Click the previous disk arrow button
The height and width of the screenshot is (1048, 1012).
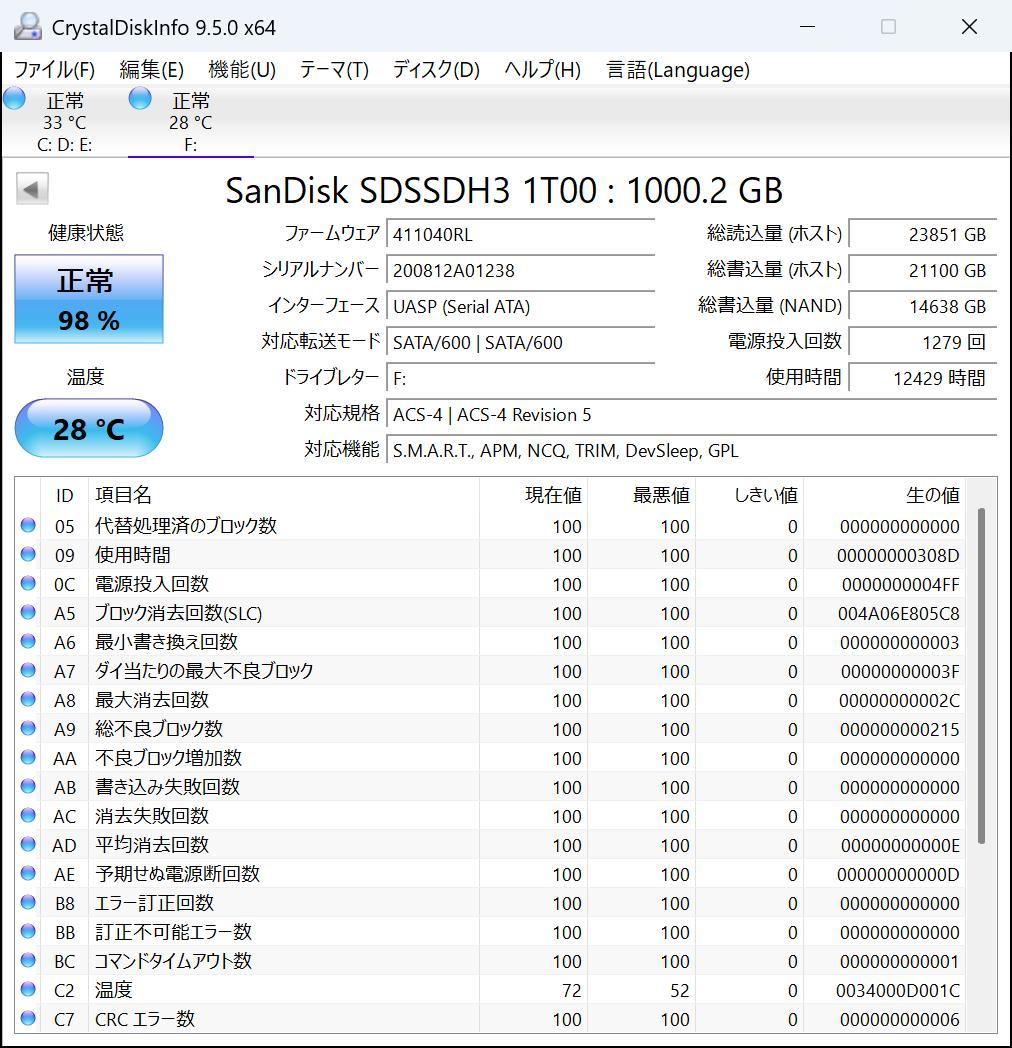click(32, 189)
